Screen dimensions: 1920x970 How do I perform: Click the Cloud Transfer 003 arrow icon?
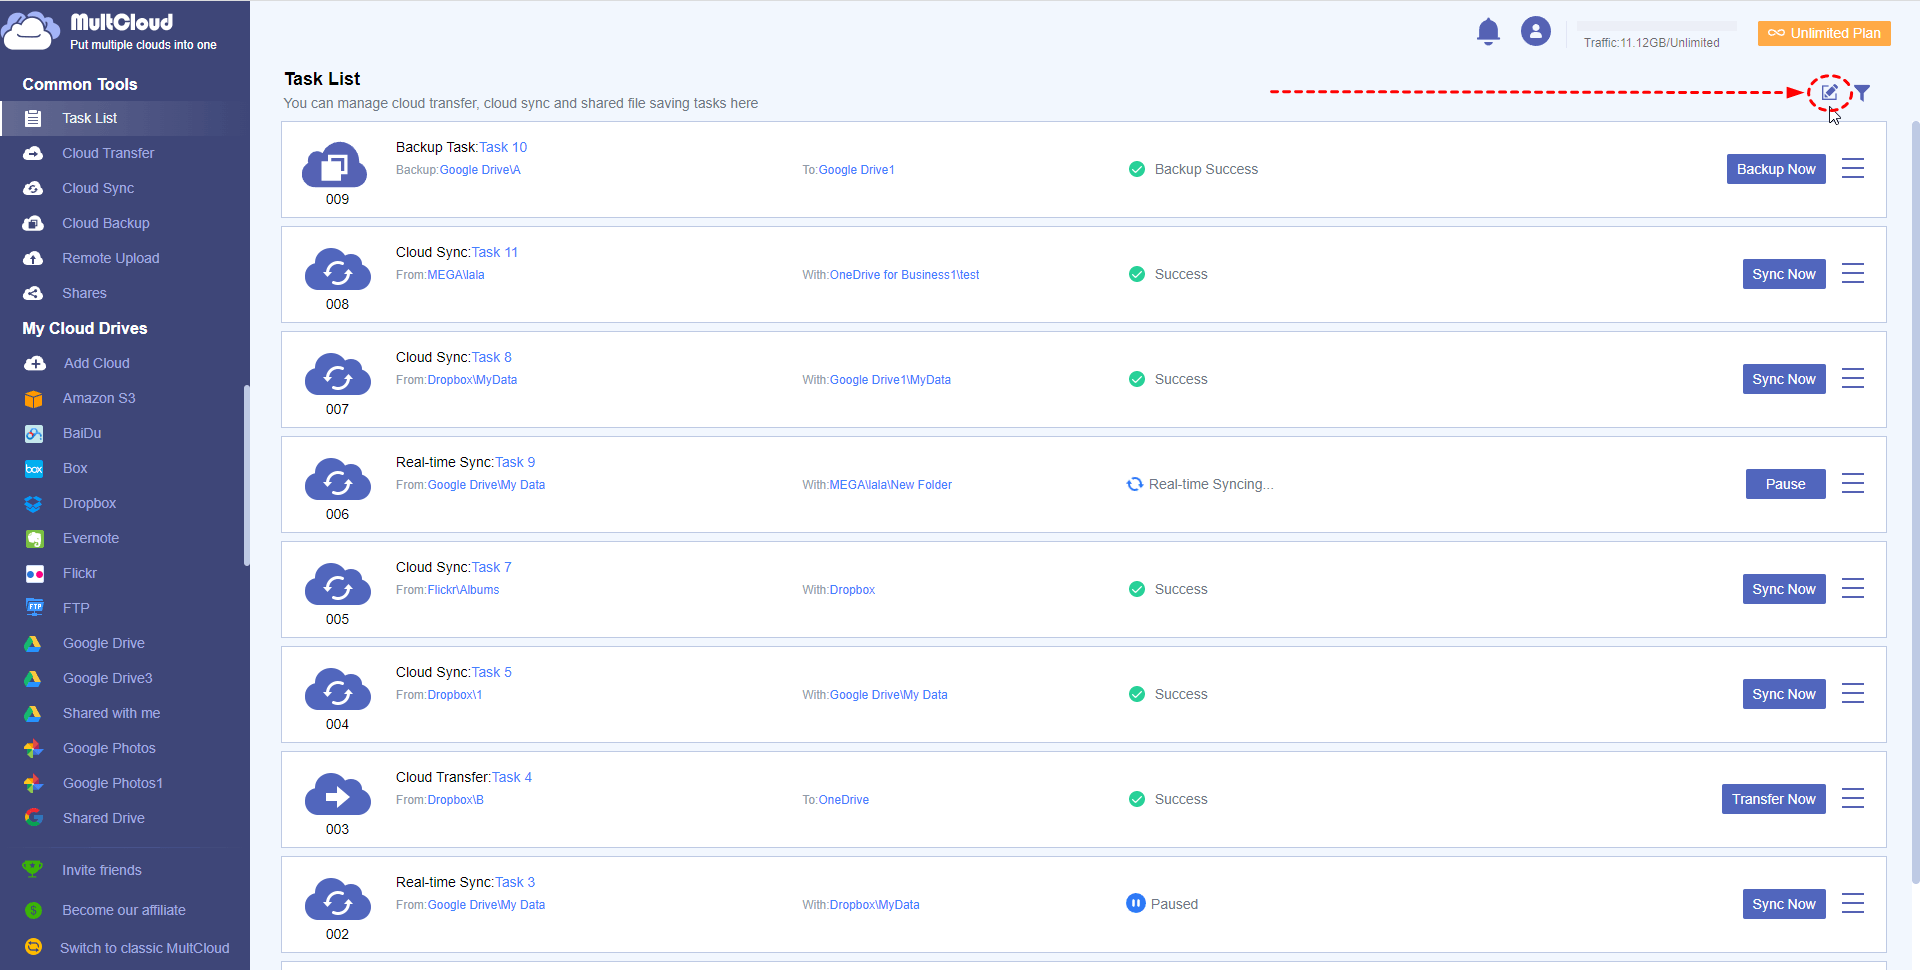337,796
